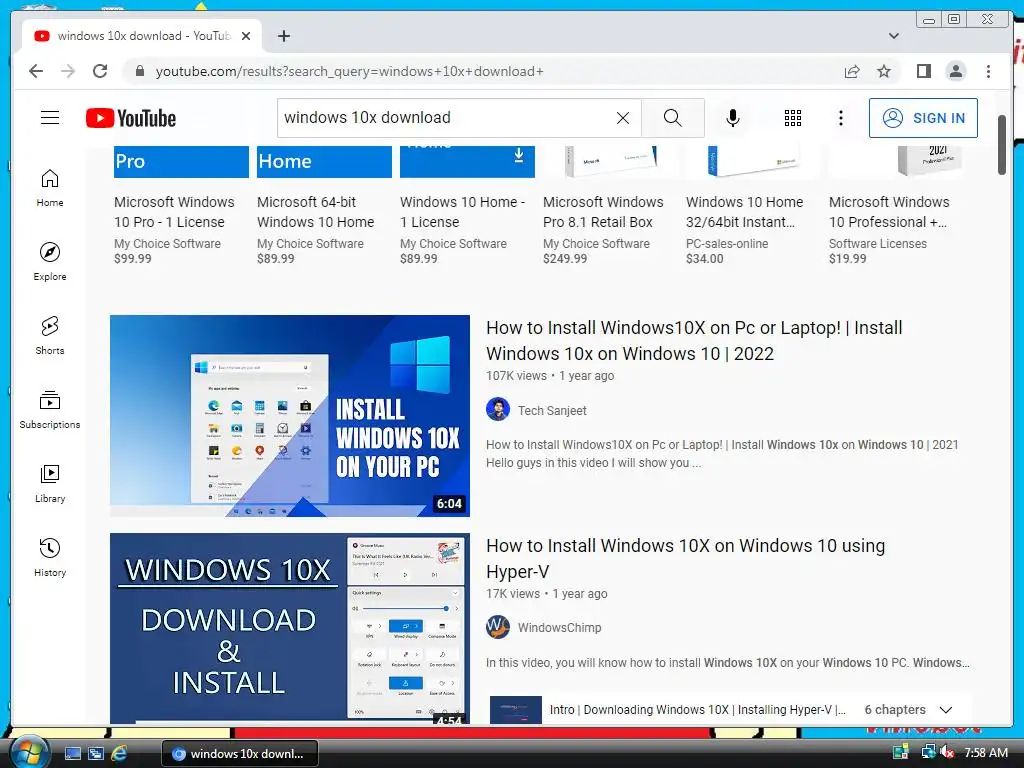Open the Windows Start orb

click(x=29, y=752)
